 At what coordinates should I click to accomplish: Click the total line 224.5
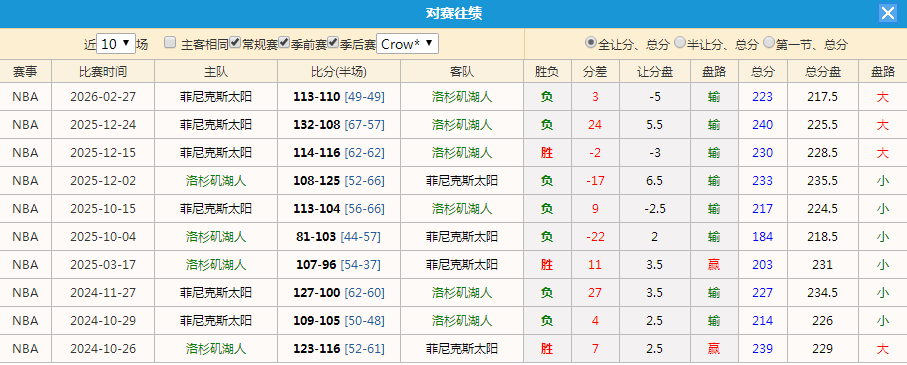point(823,209)
